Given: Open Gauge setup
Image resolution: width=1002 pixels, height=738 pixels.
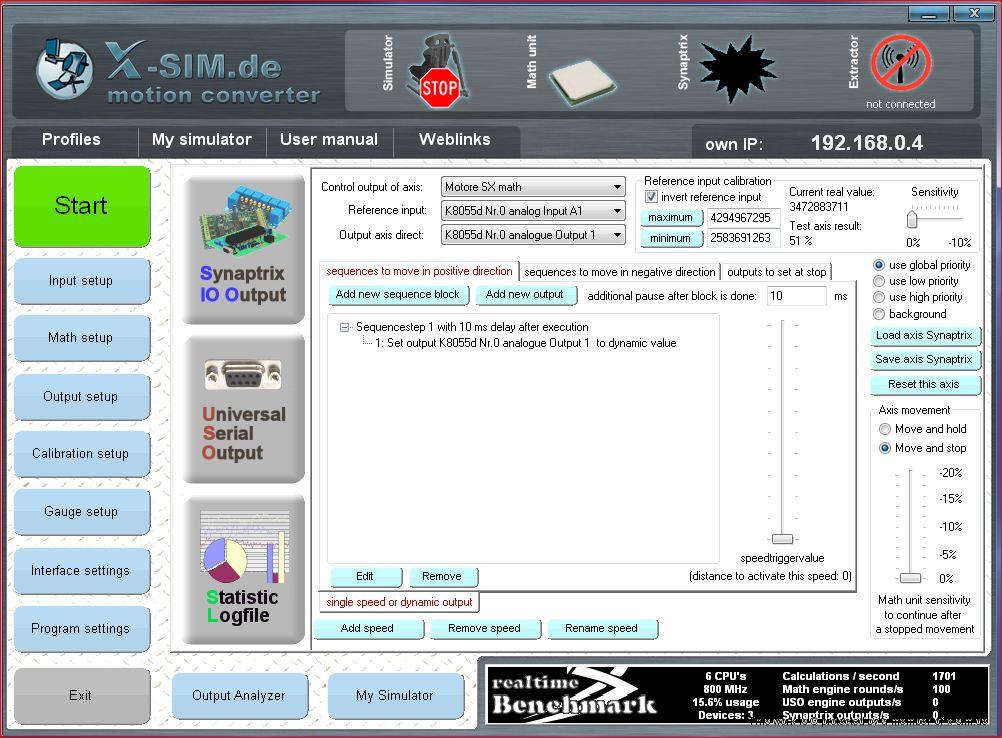Looking at the screenshot, I should click(x=81, y=512).
